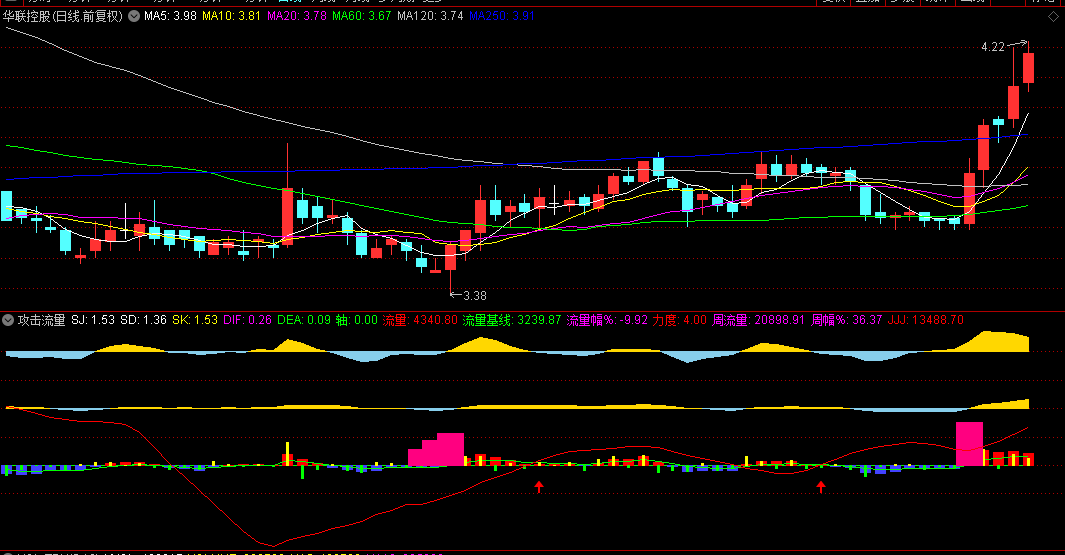Click the 攻击流量 indicator name
The width and height of the screenshot is (1065, 555).
pyautogui.click(x=41, y=320)
